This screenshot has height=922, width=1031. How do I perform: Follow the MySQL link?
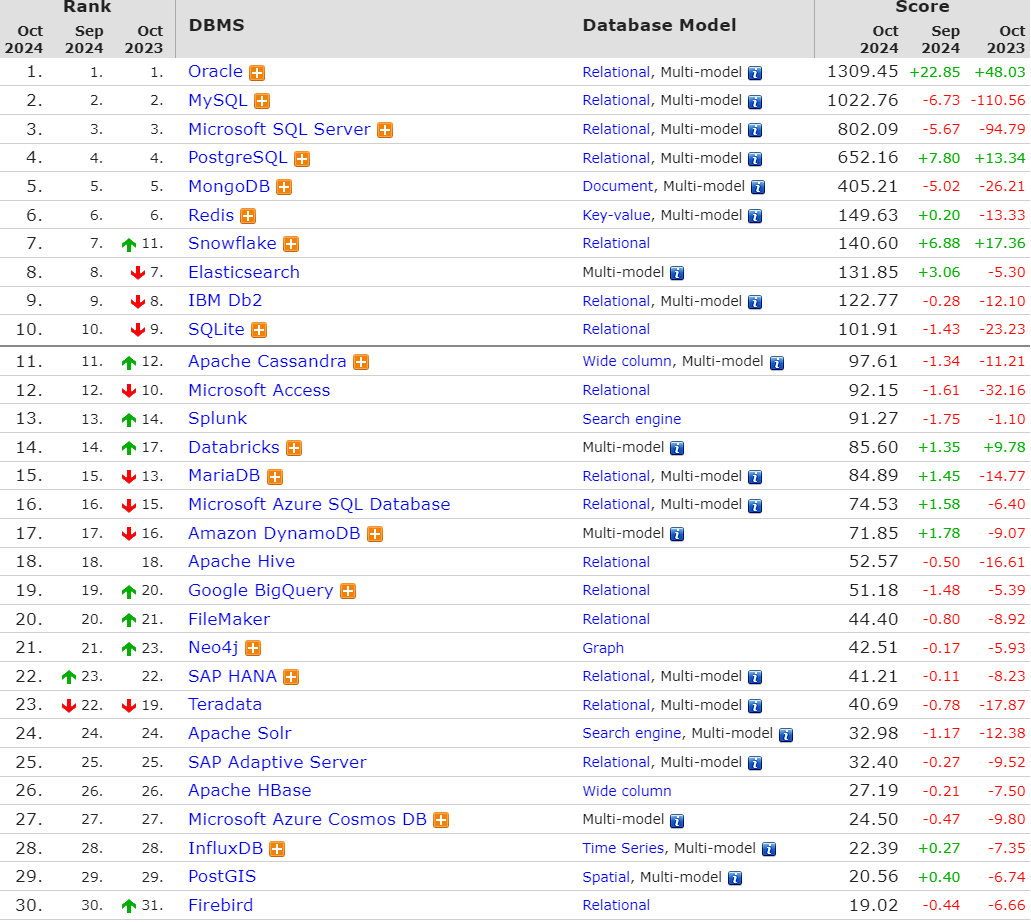click(x=218, y=101)
